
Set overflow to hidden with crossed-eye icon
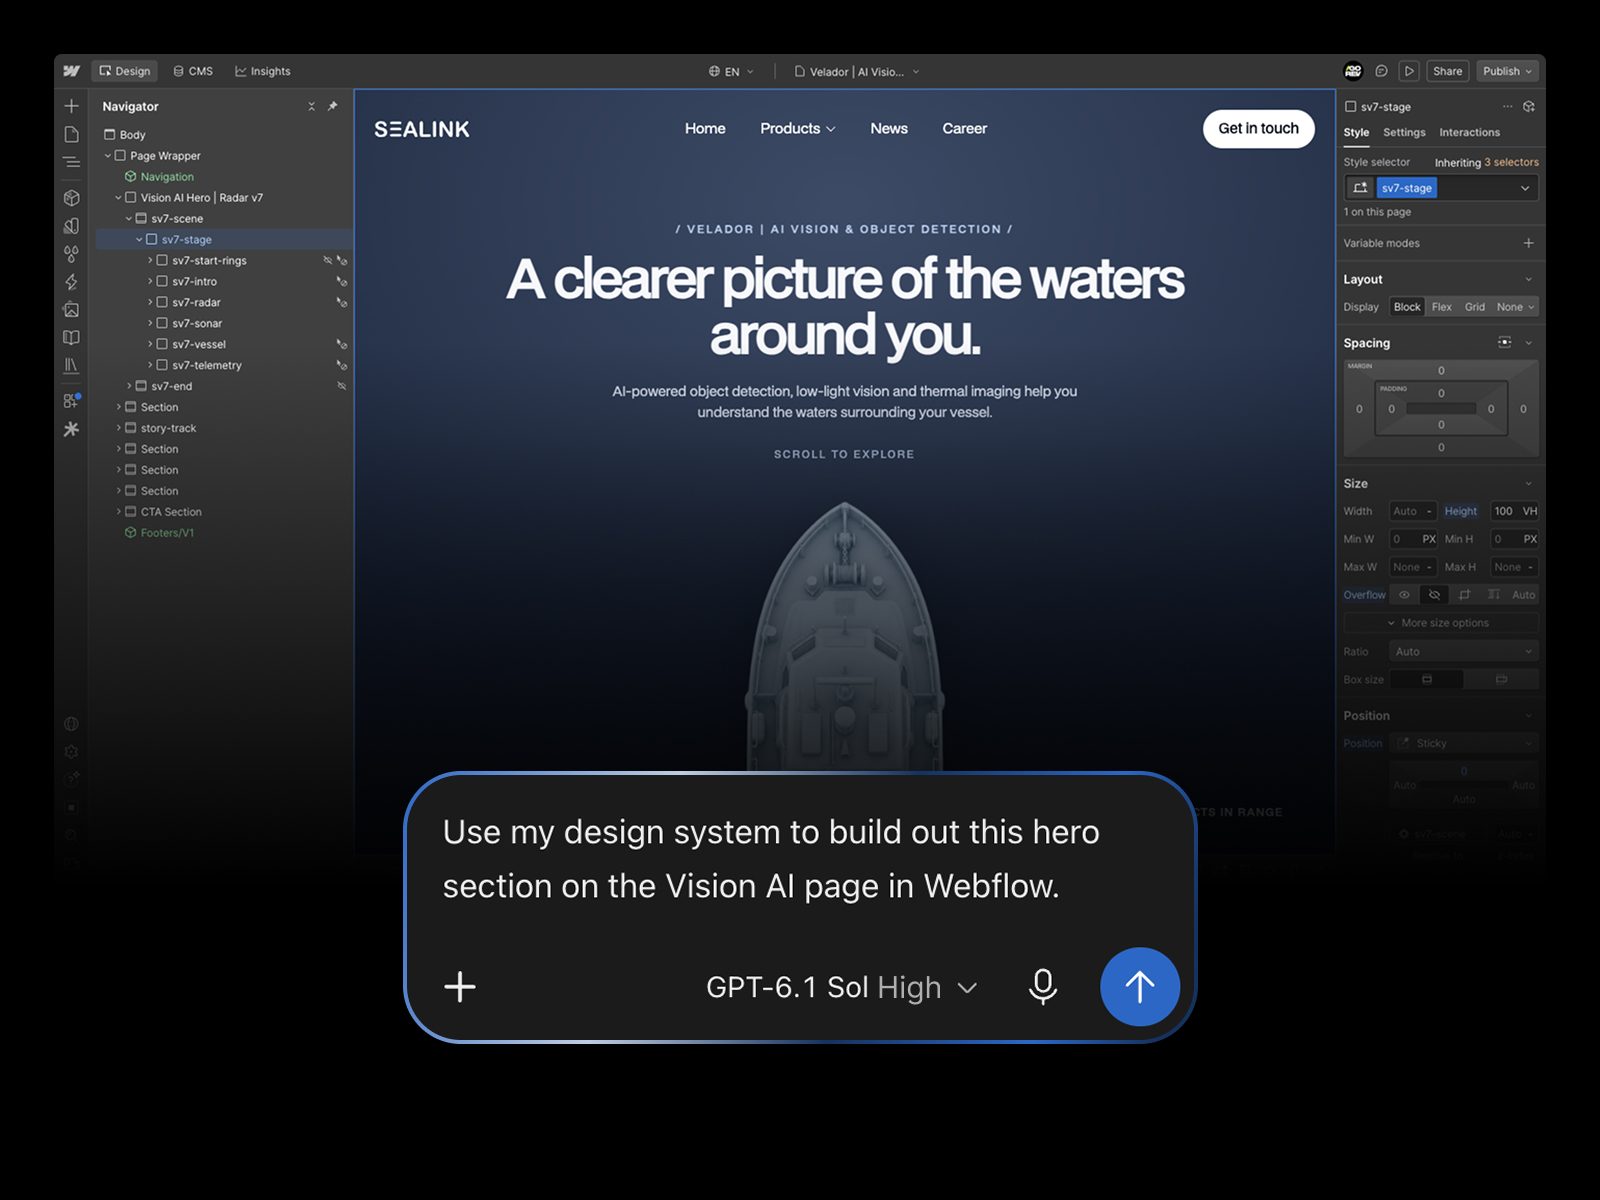[1434, 595]
